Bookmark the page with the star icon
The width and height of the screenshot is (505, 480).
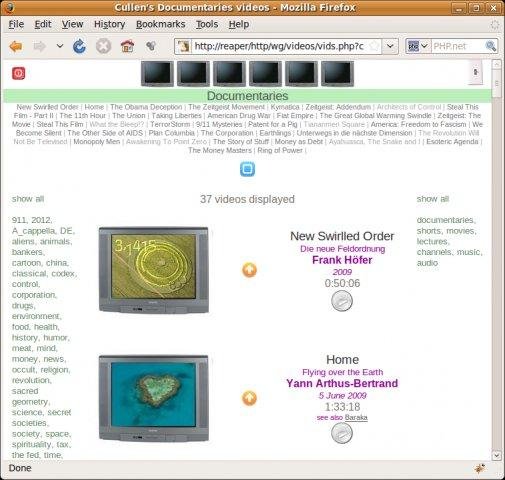click(374, 46)
